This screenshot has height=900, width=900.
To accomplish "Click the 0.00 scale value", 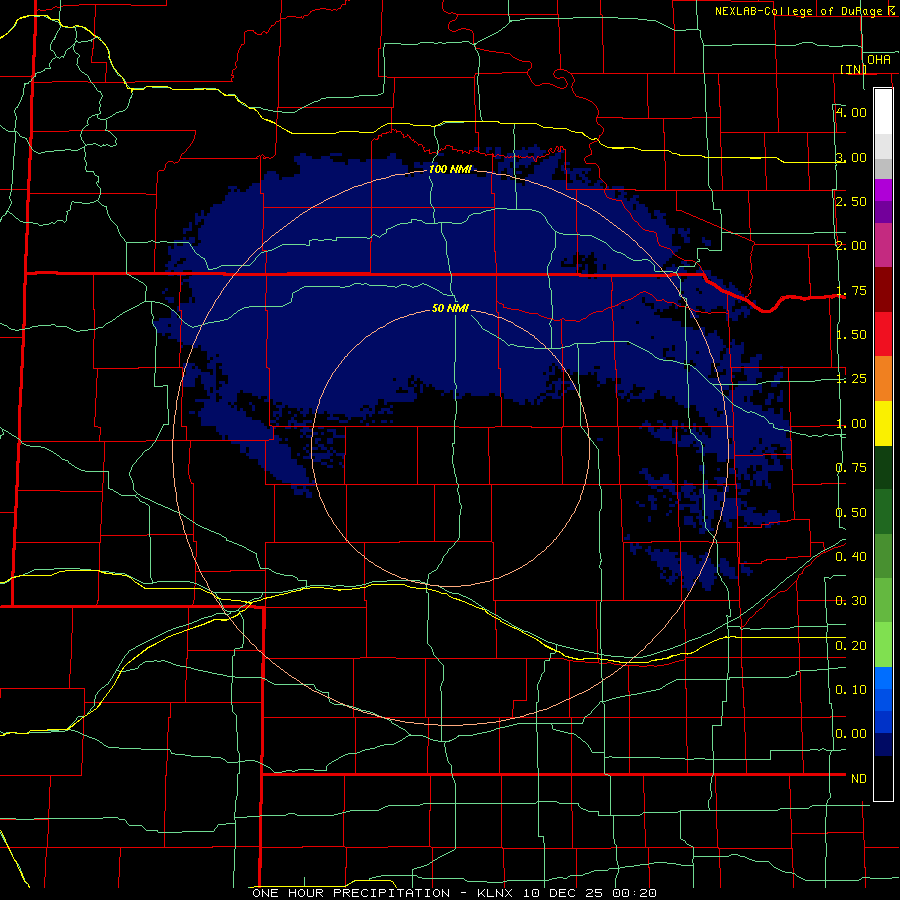I will click(x=851, y=734).
